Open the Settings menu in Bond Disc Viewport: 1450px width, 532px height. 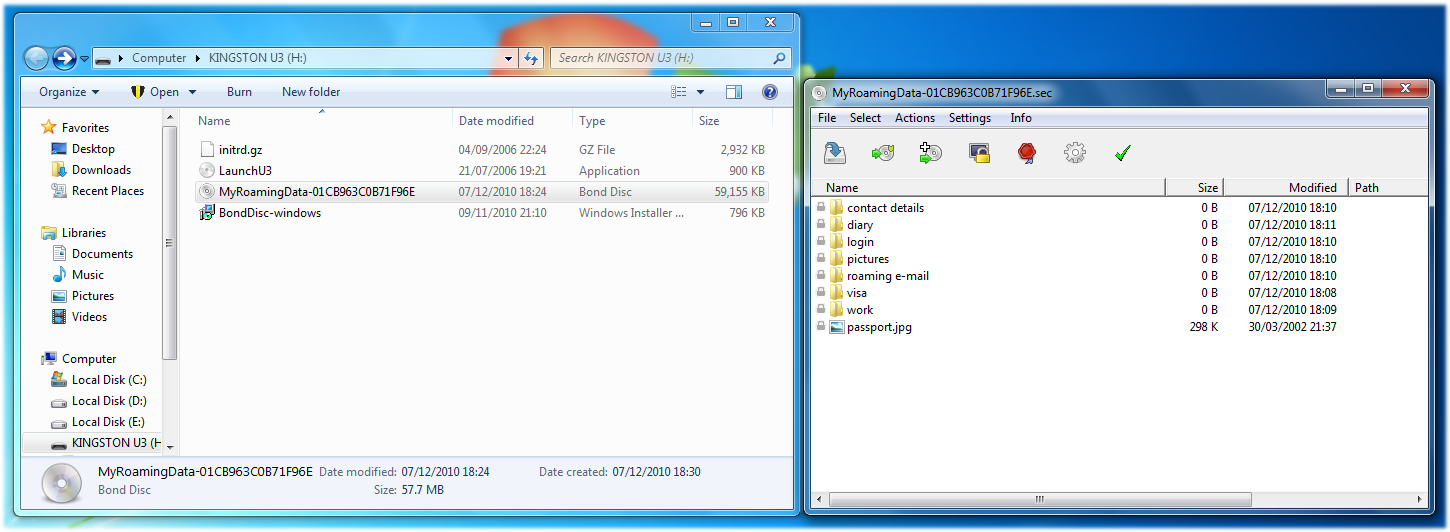tap(970, 118)
